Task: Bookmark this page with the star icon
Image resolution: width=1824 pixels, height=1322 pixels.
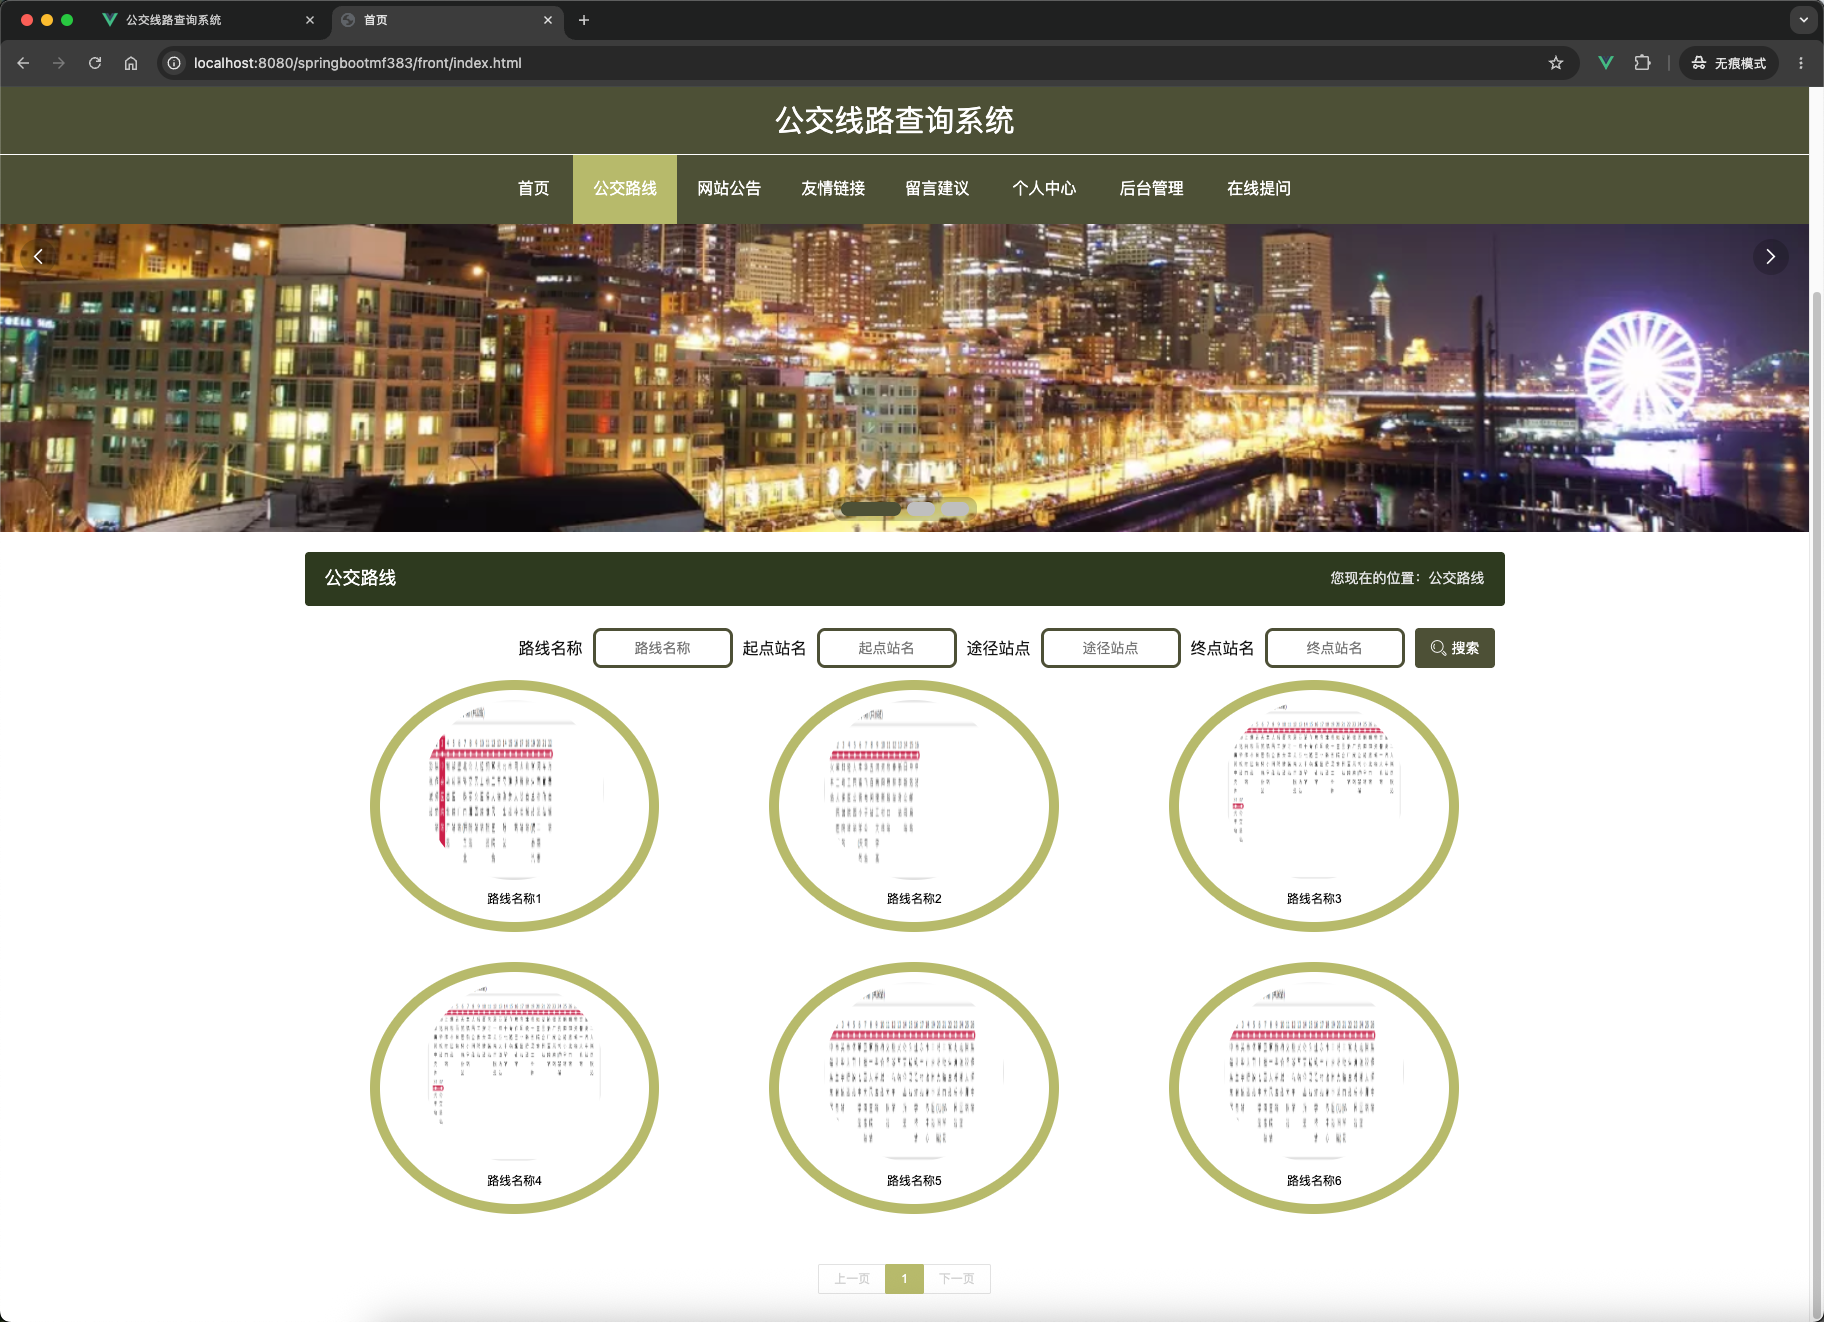Action: coord(1556,63)
